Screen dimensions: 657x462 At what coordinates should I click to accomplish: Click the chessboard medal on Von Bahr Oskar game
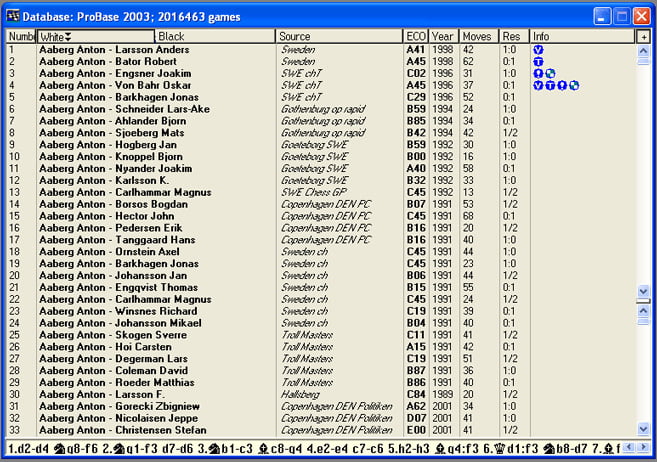pyautogui.click(x=574, y=85)
